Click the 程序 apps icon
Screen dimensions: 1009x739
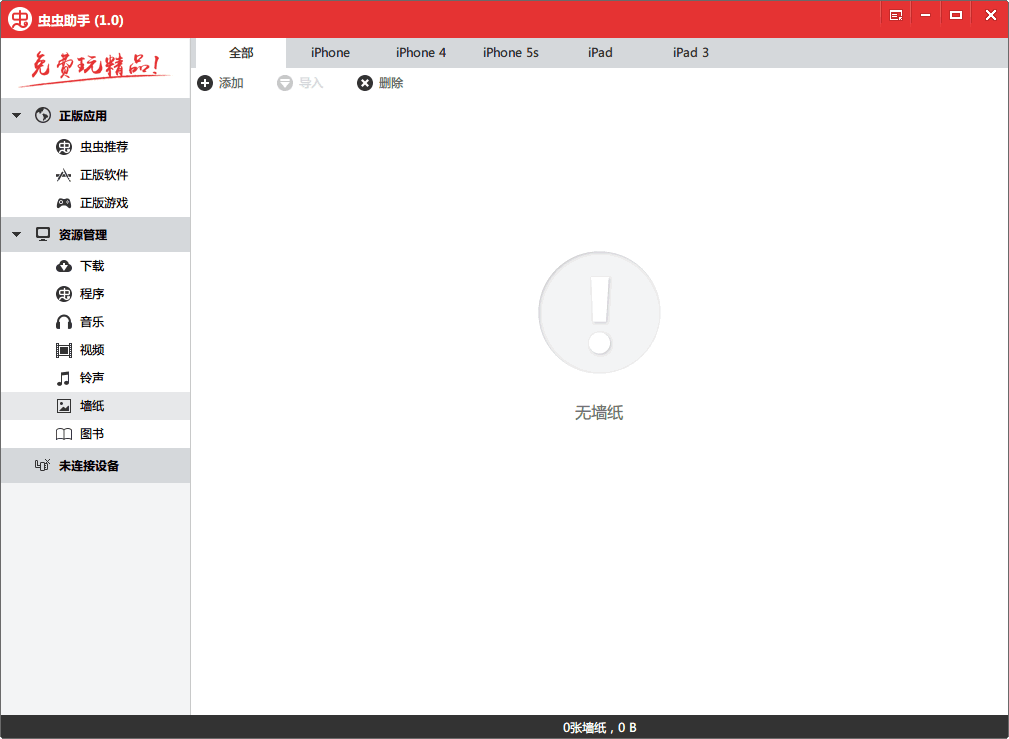pos(64,294)
